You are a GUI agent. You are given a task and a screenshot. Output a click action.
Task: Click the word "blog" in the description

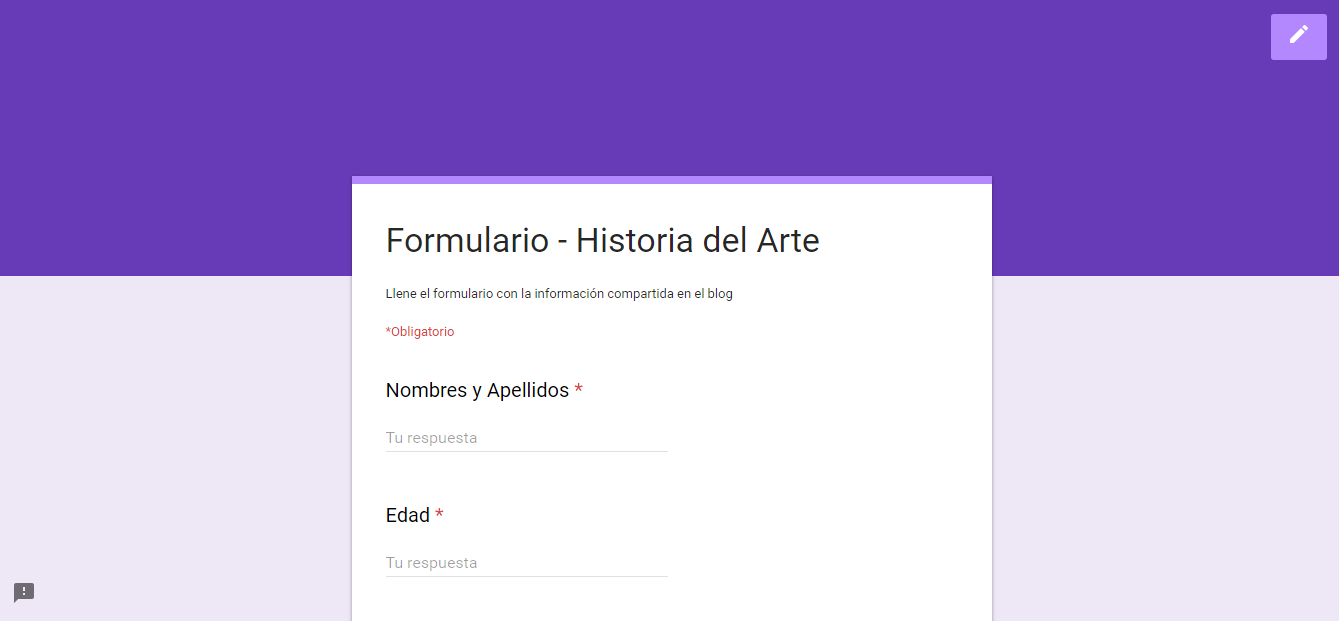coord(720,294)
